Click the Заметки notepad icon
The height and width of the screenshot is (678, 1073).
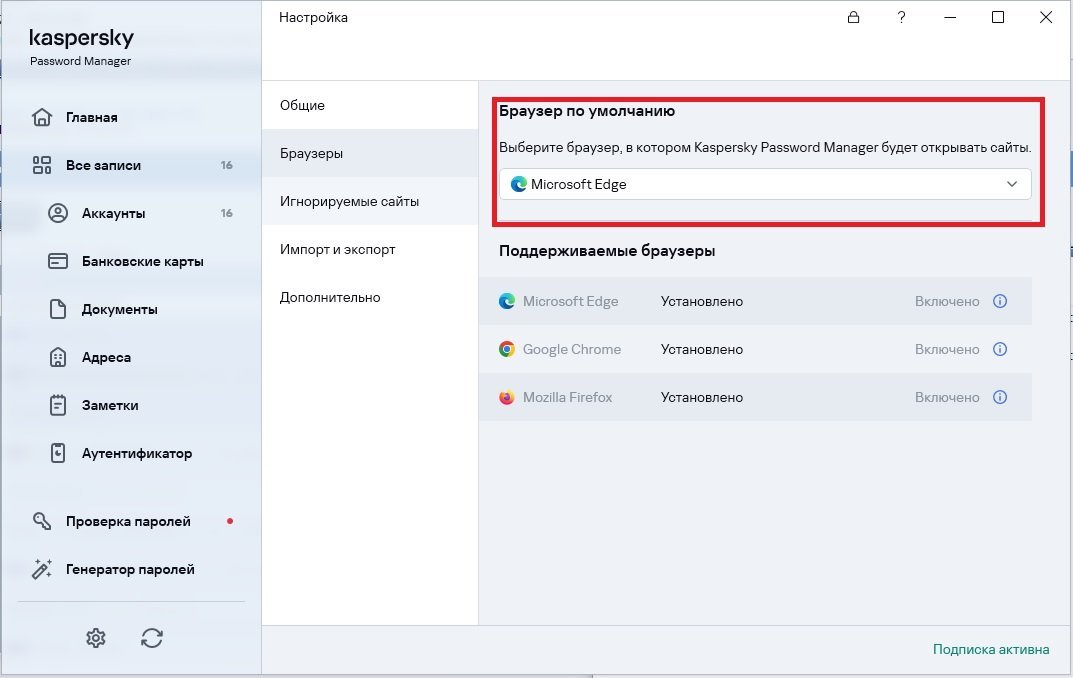click(x=58, y=405)
